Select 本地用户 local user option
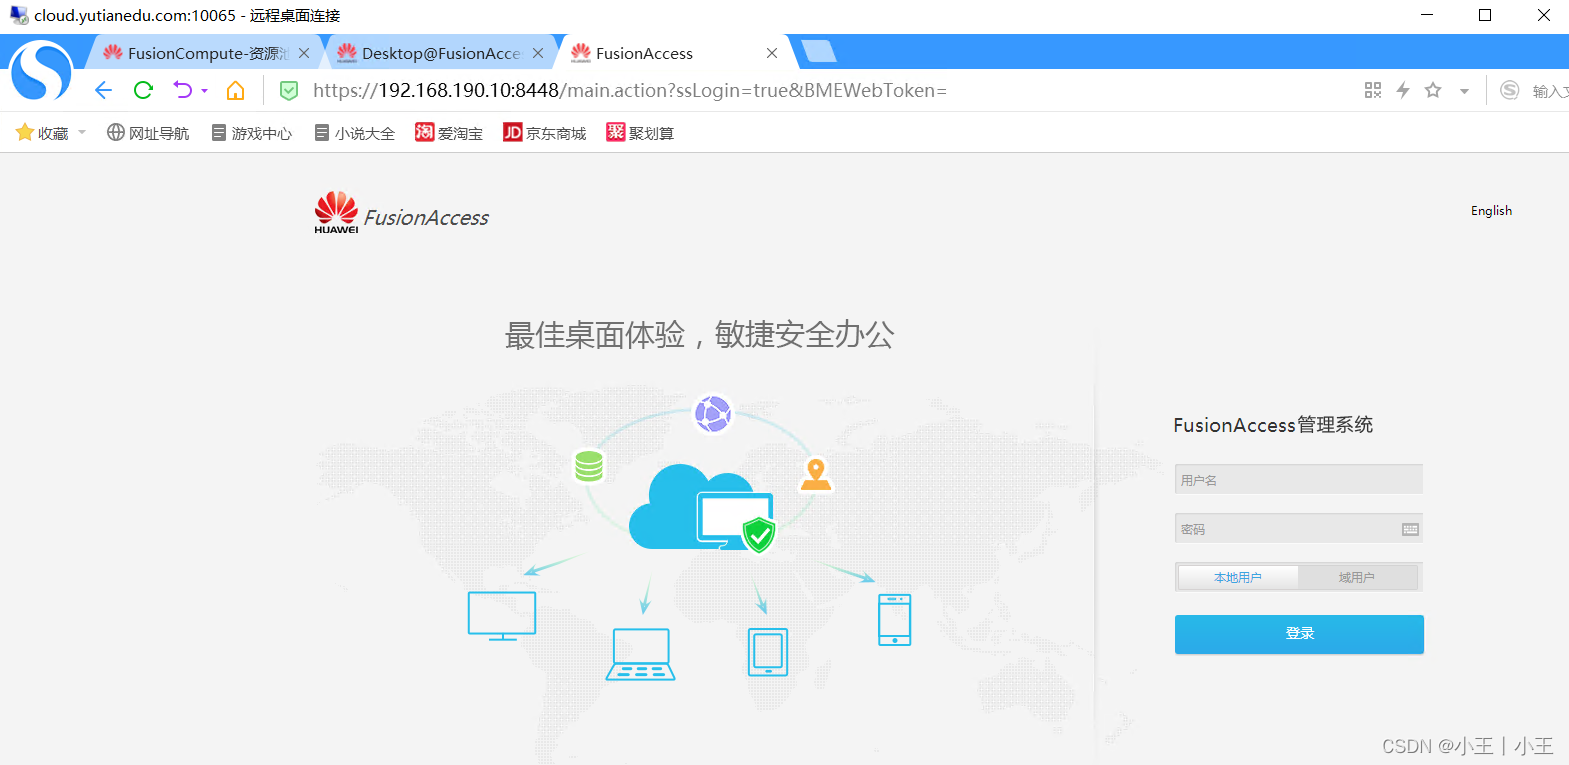This screenshot has height=765, width=1569. point(1238,577)
